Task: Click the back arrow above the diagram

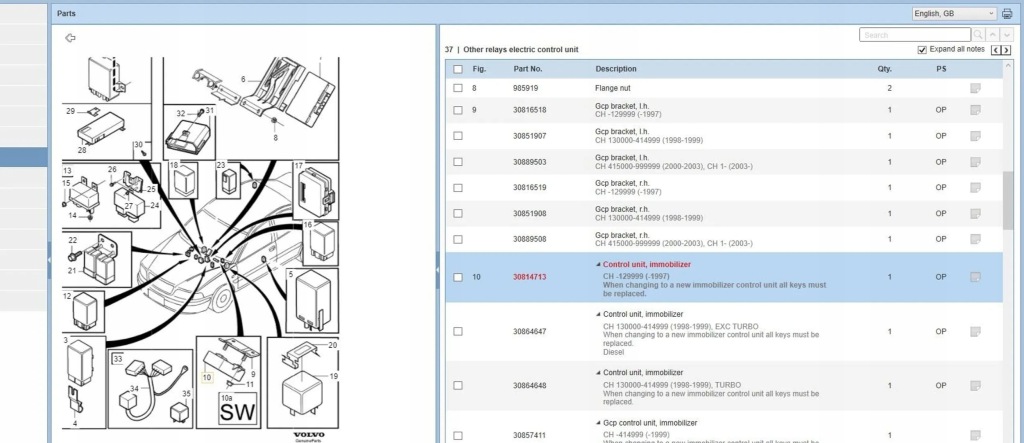Action: pos(71,38)
